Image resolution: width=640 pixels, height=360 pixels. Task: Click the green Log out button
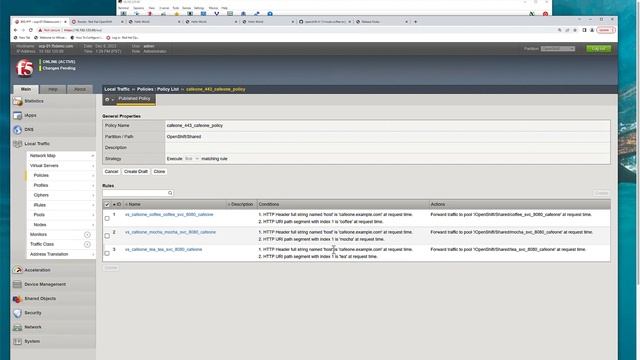click(x=598, y=49)
